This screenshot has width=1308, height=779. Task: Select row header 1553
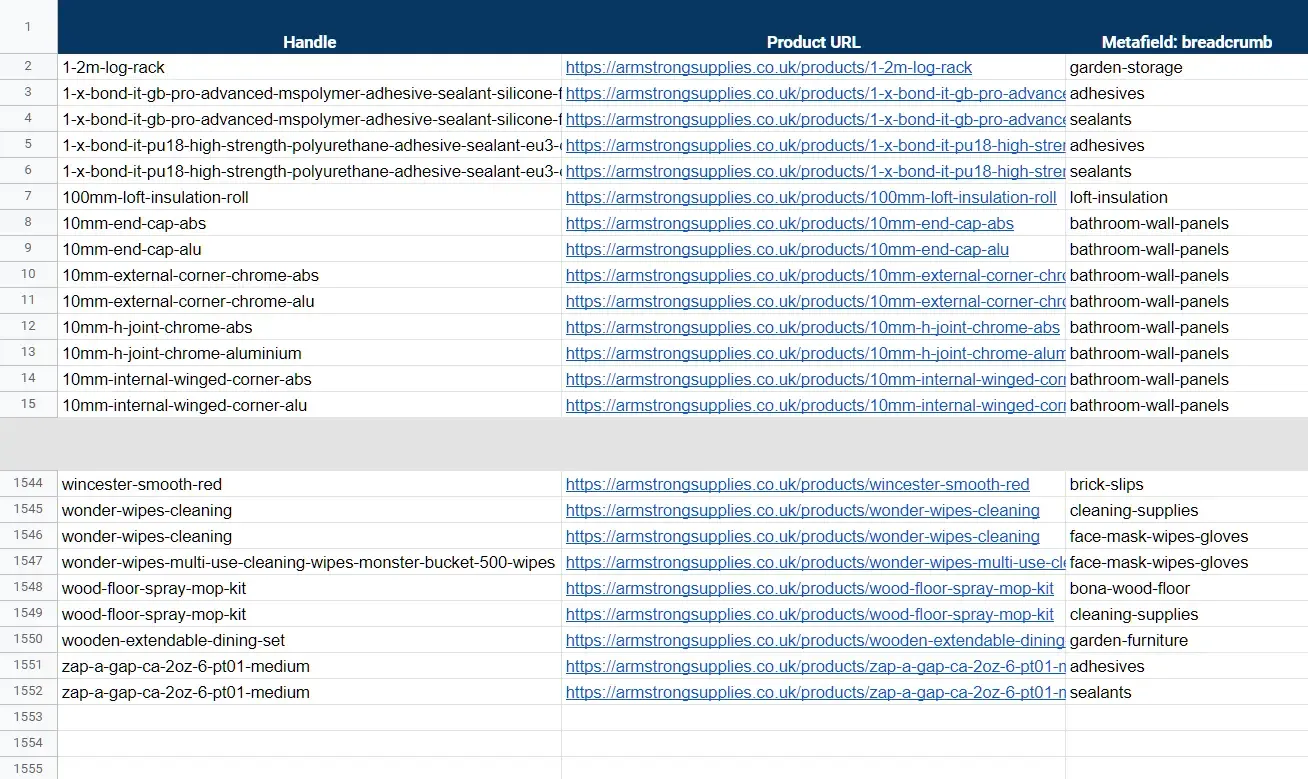click(x=28, y=718)
